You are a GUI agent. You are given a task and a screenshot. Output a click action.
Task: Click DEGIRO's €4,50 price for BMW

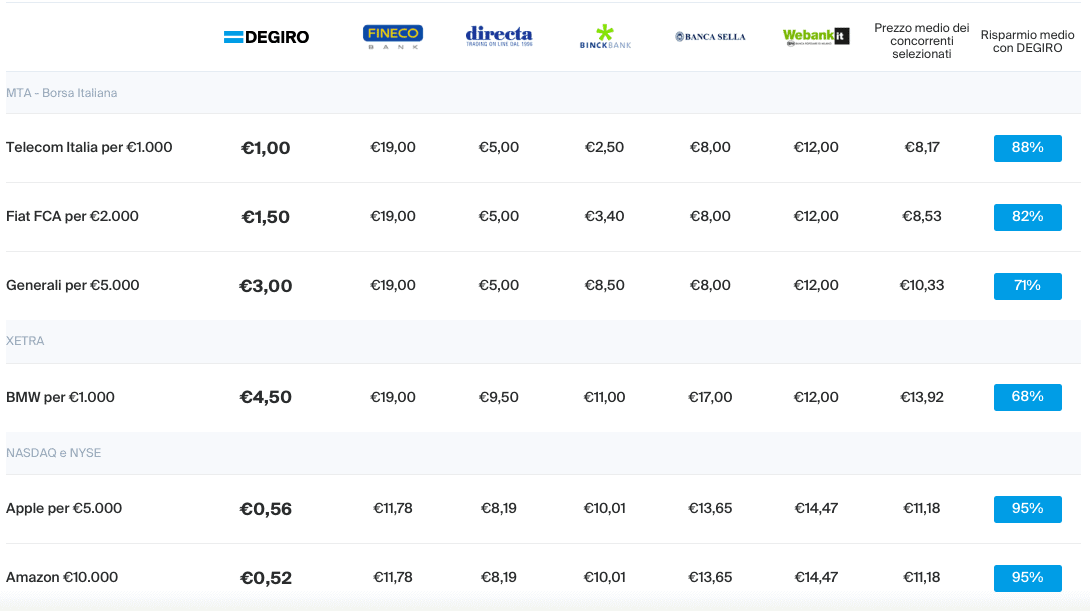(266, 397)
